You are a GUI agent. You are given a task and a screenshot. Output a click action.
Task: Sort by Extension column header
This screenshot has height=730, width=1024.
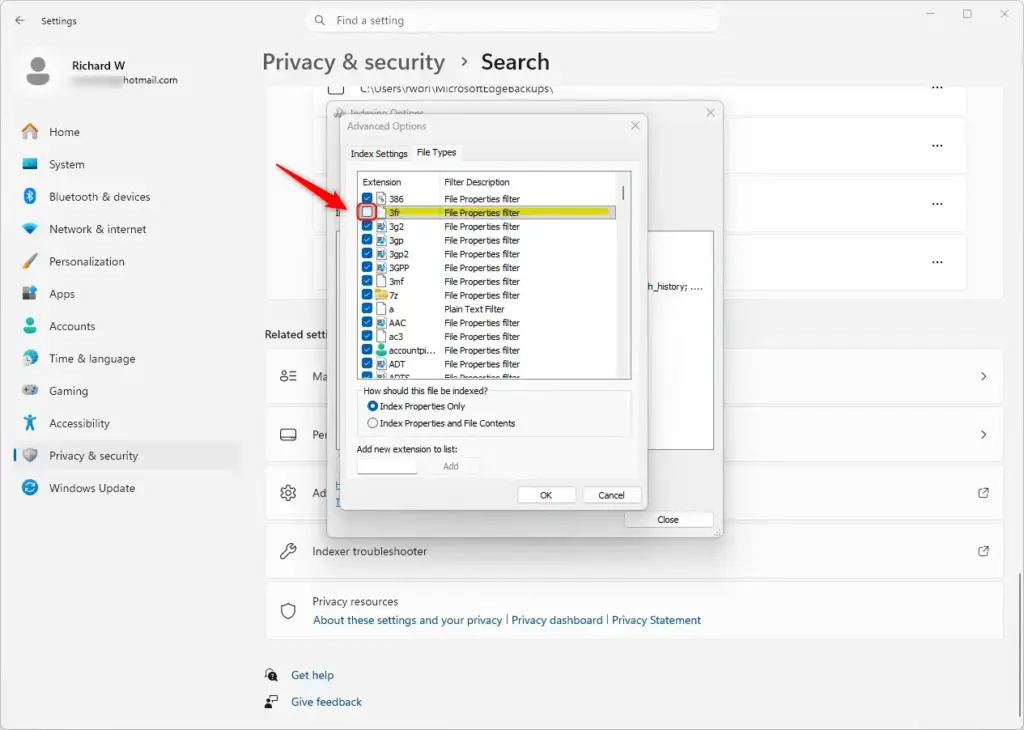398,182
